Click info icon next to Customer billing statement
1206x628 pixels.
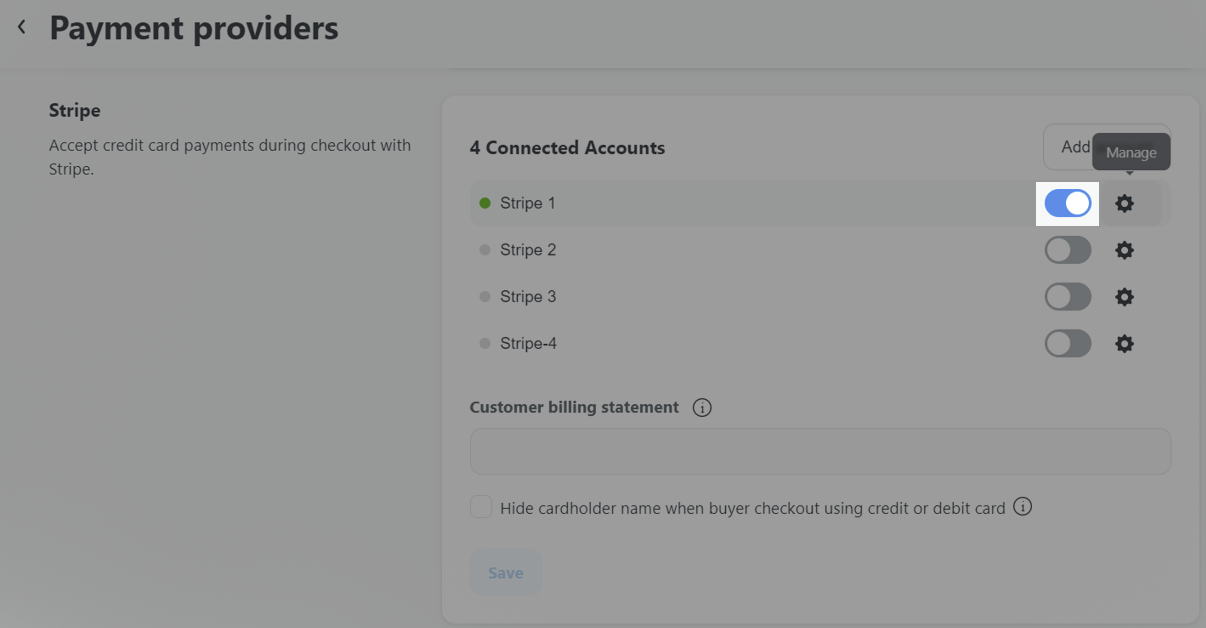(x=702, y=408)
